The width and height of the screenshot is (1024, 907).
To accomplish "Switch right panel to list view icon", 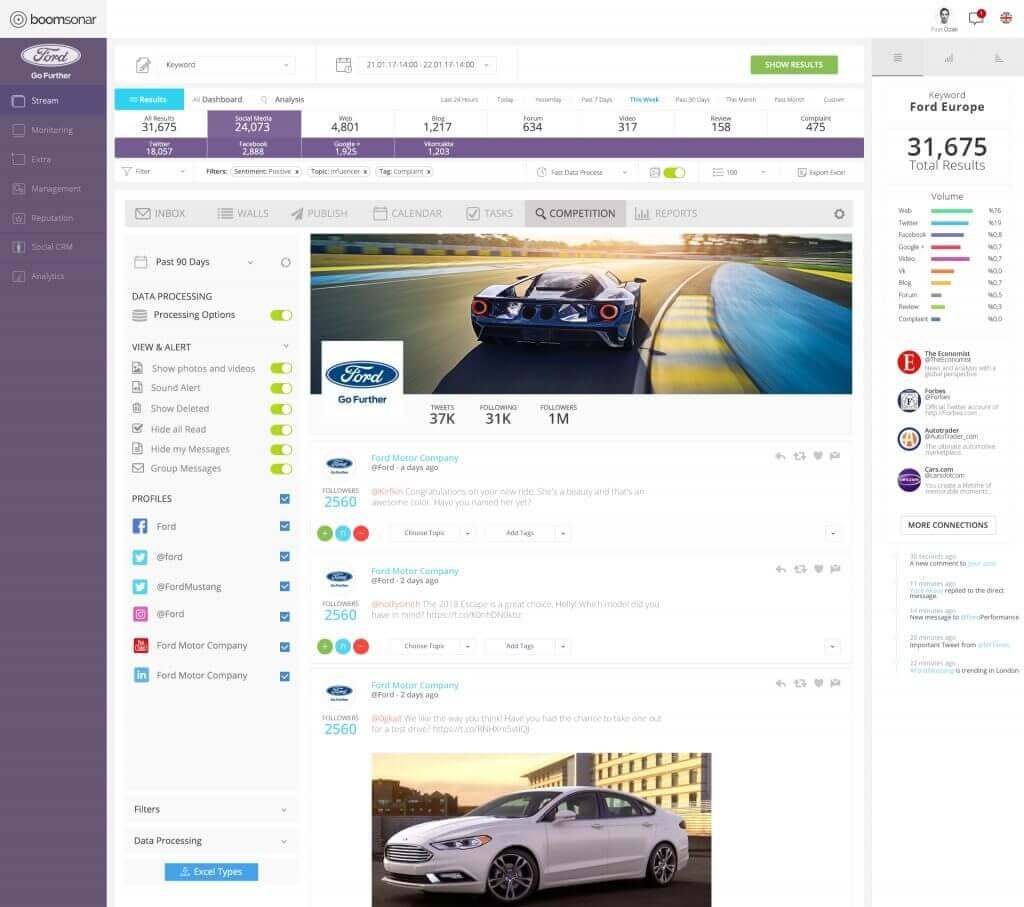I will point(898,58).
